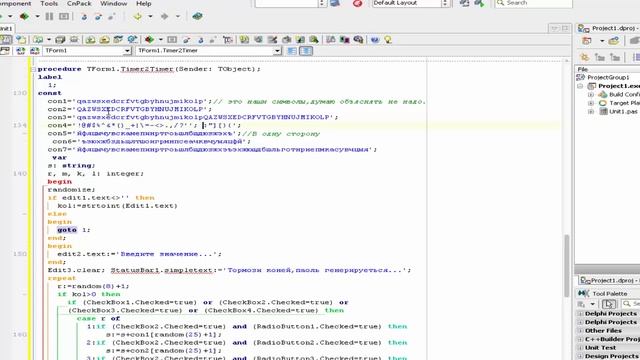This screenshot has height=360, width=640.
Task: Click the code editor vertical scrollbar thumb
Action: [x=567, y=265]
